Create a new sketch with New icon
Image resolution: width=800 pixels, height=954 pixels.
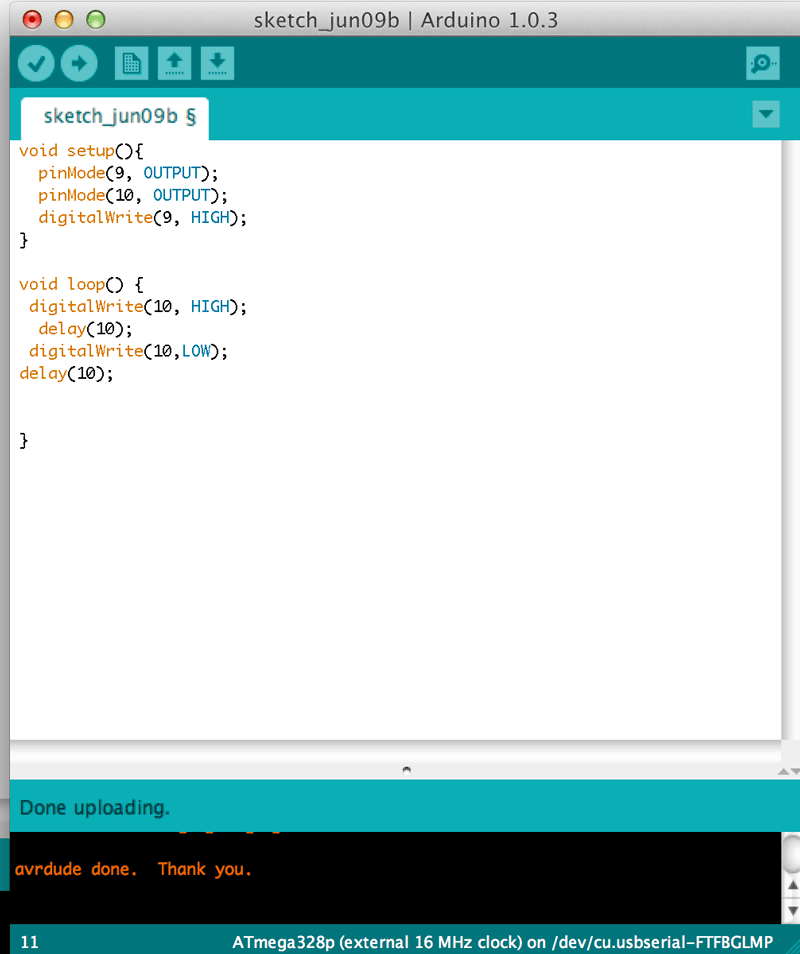point(131,63)
